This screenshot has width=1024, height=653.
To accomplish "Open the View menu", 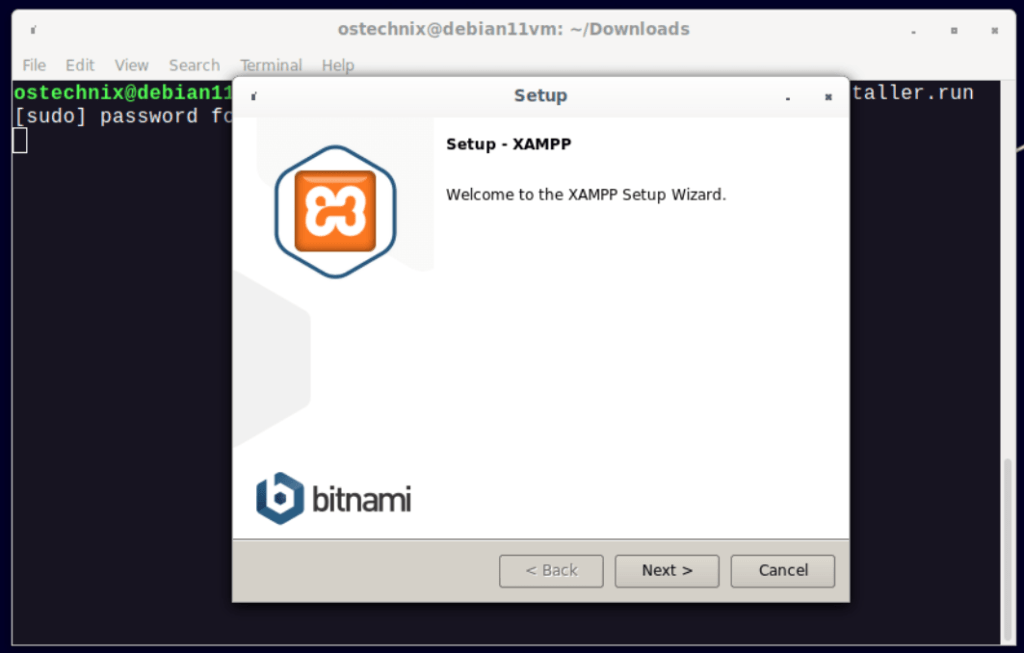I will point(131,65).
